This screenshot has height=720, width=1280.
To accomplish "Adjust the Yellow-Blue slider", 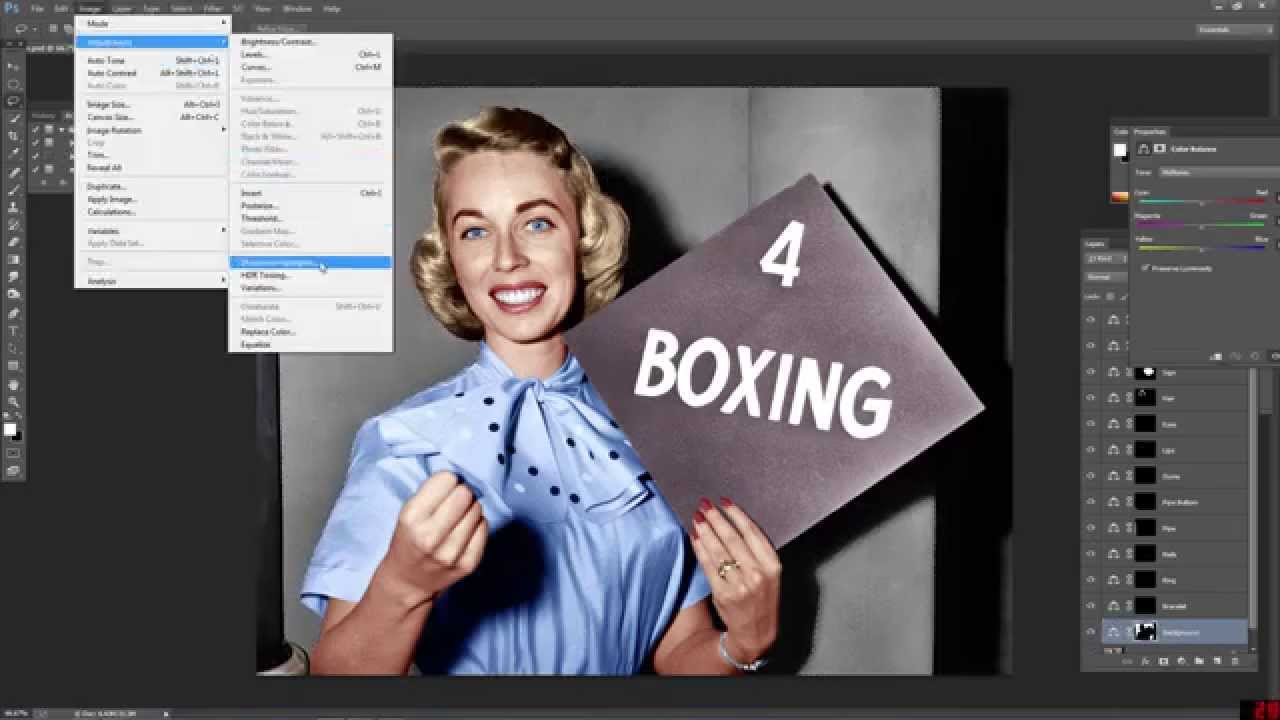I will tap(1201, 249).
